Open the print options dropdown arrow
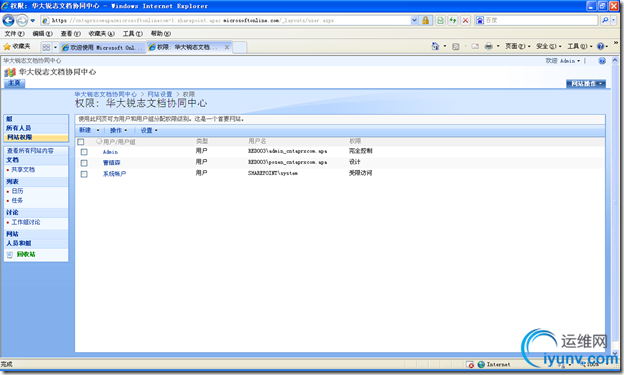This screenshot has width=624, height=375. pos(498,47)
